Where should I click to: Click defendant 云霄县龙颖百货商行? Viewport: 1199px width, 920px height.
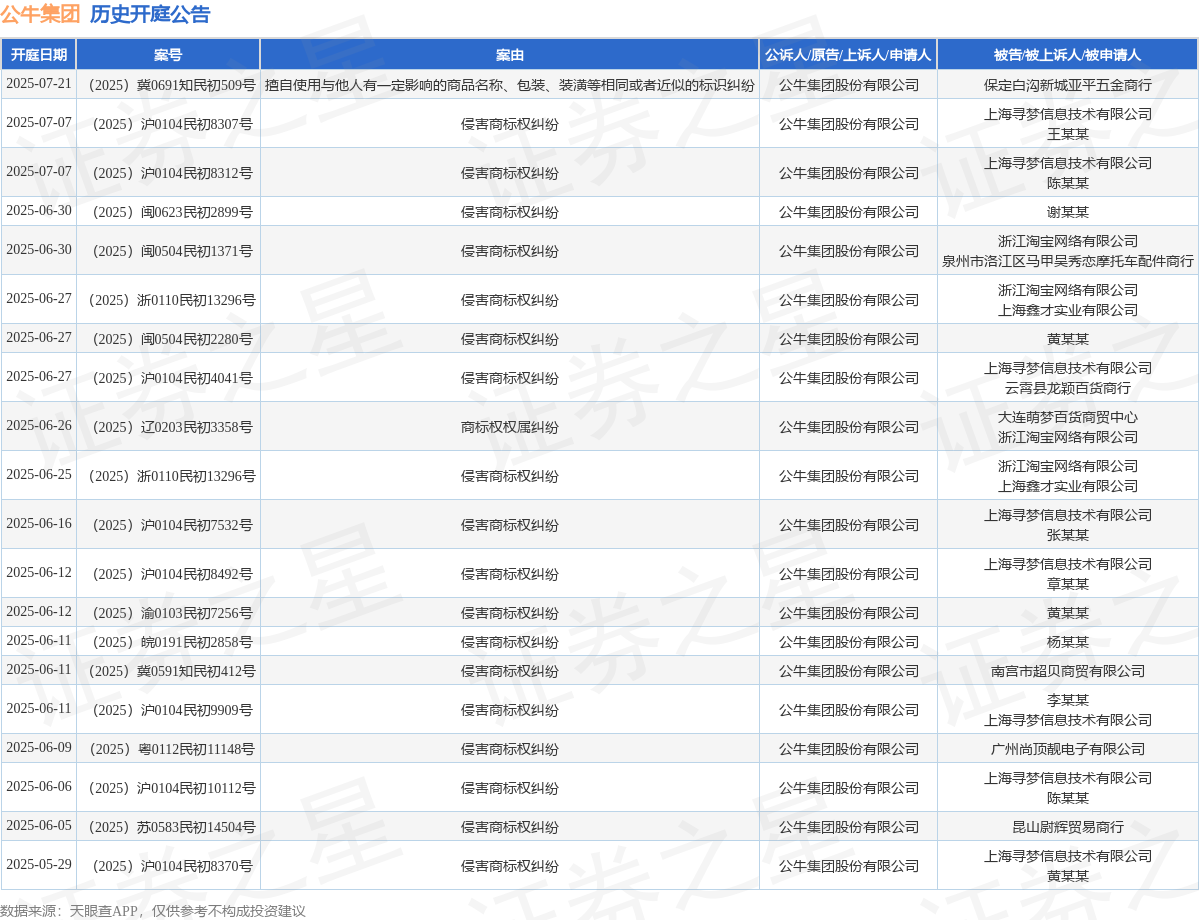(1067, 388)
